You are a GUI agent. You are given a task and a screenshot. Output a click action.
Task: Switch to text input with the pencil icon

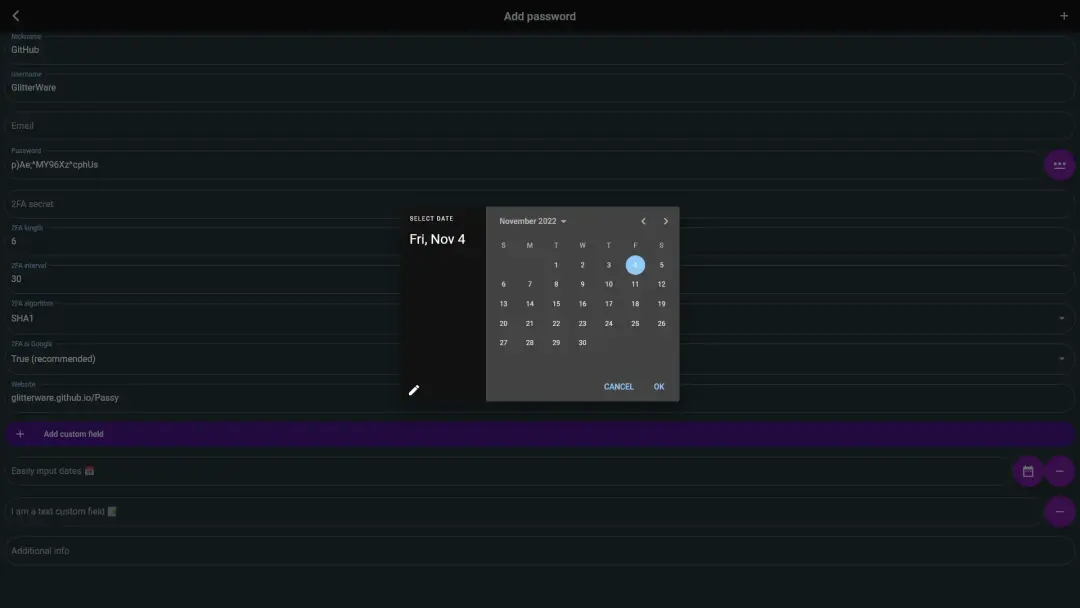pos(414,390)
